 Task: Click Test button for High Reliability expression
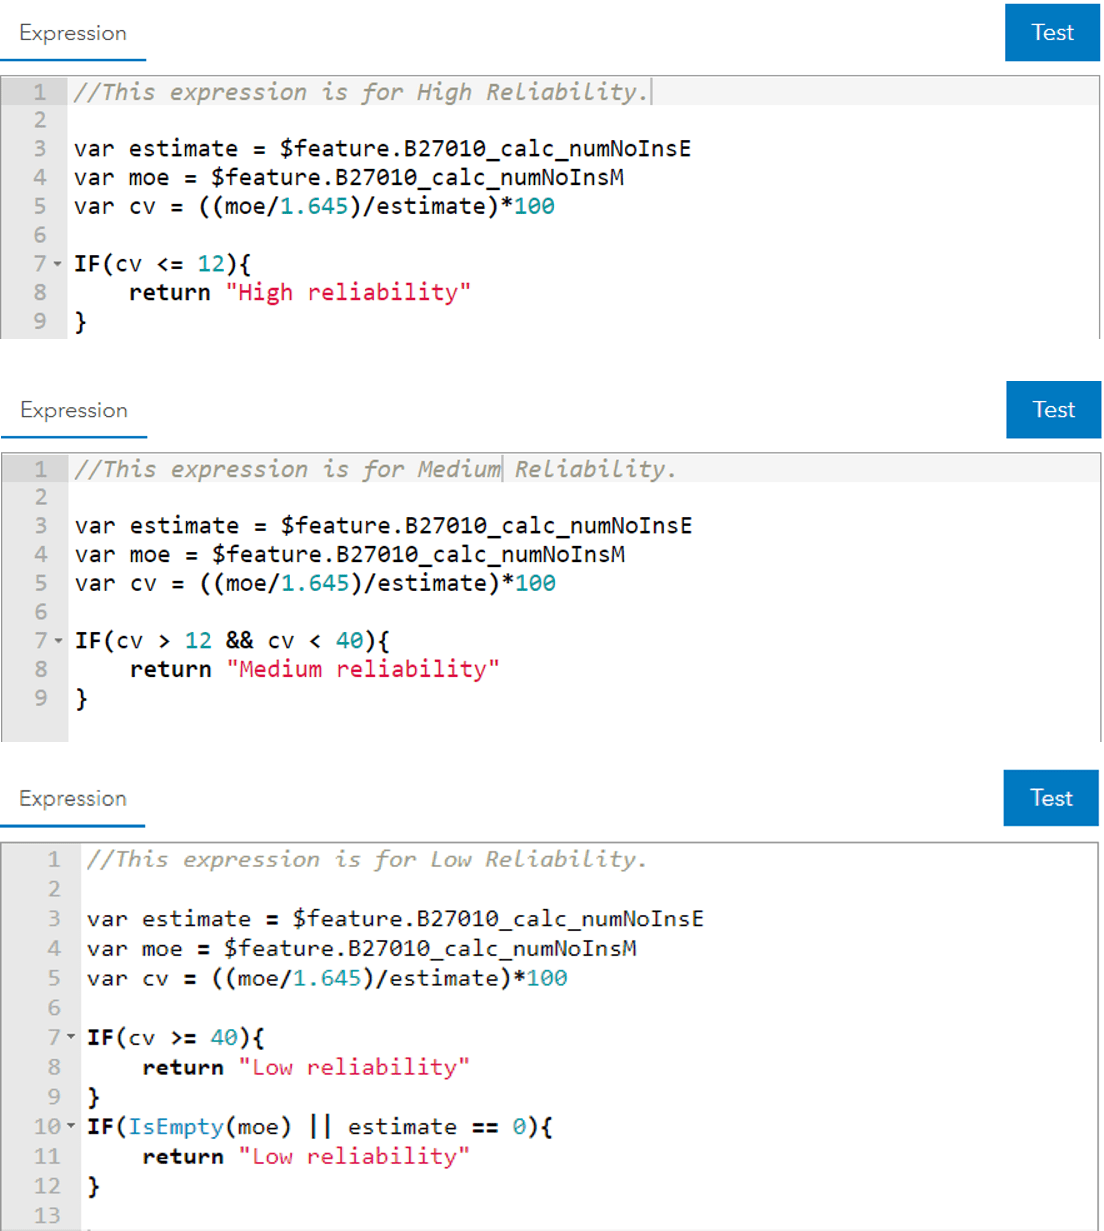[x=1052, y=32]
